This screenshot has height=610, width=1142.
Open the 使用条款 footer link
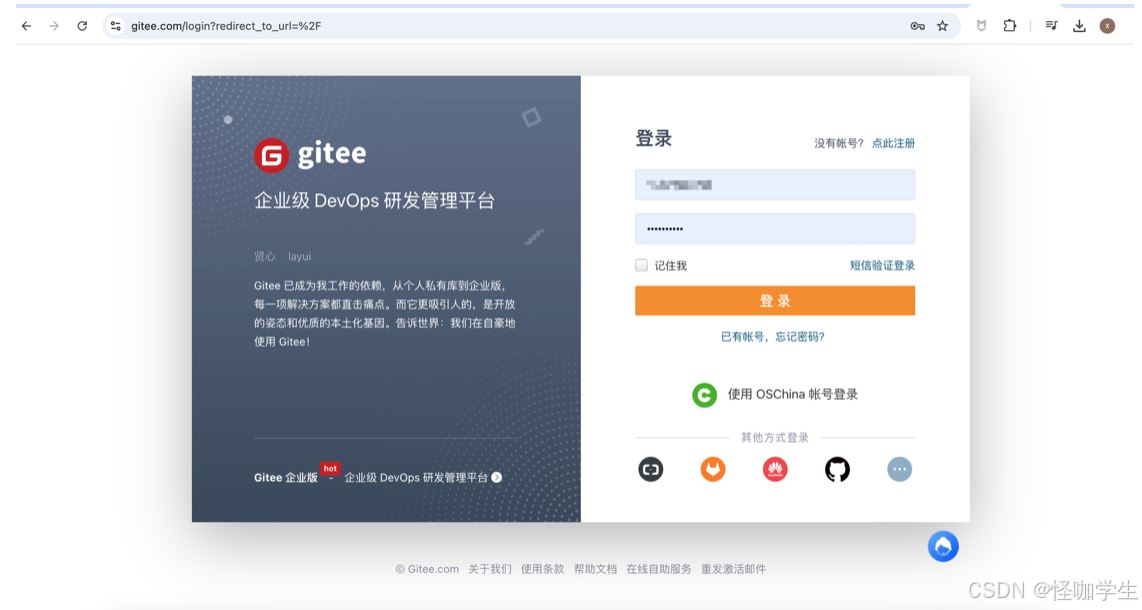pyautogui.click(x=543, y=569)
